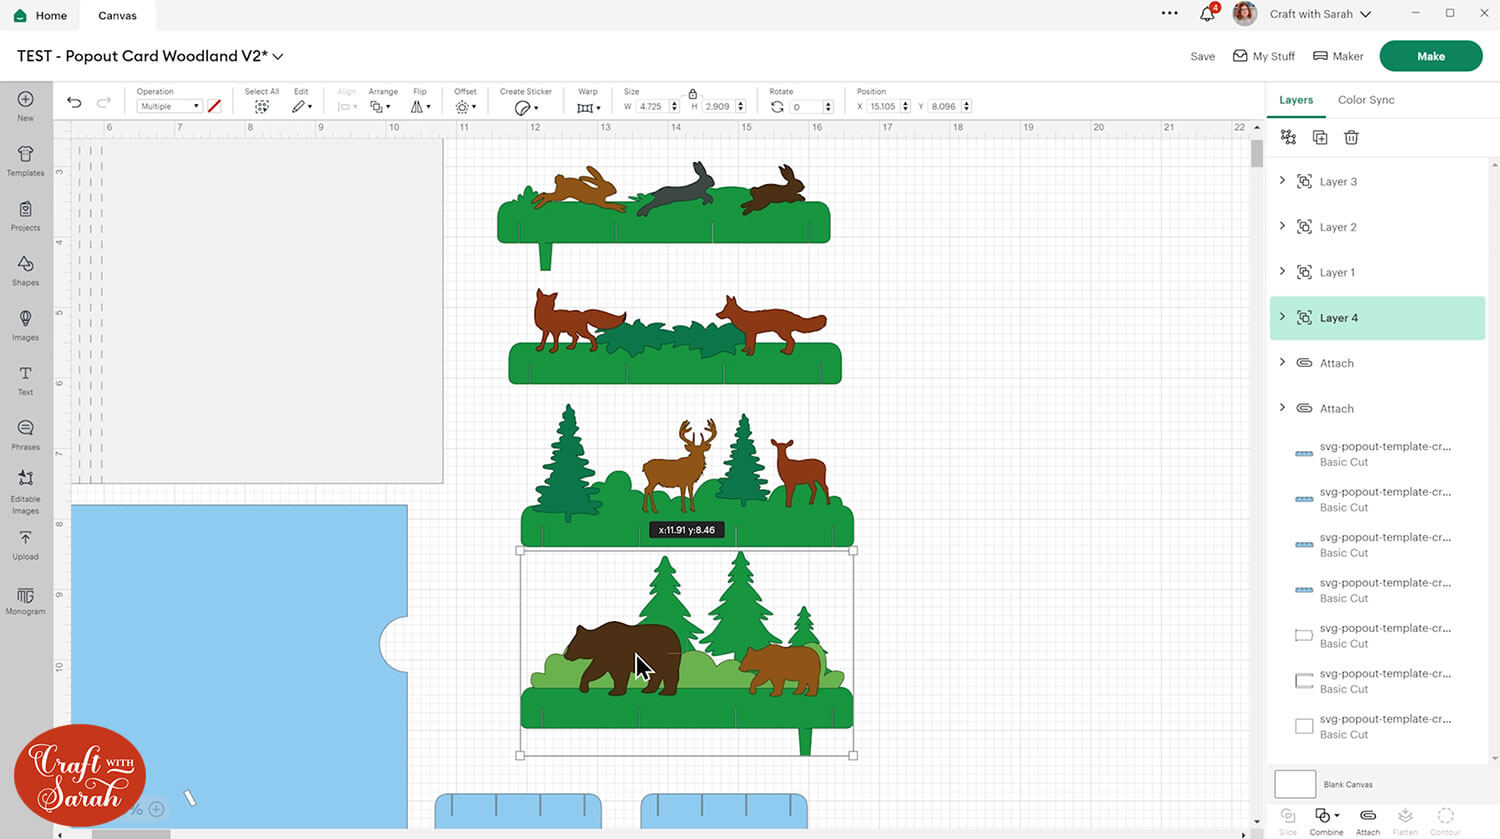The image size is (1500, 839).
Task: Open the Text tool
Action: tap(25, 380)
